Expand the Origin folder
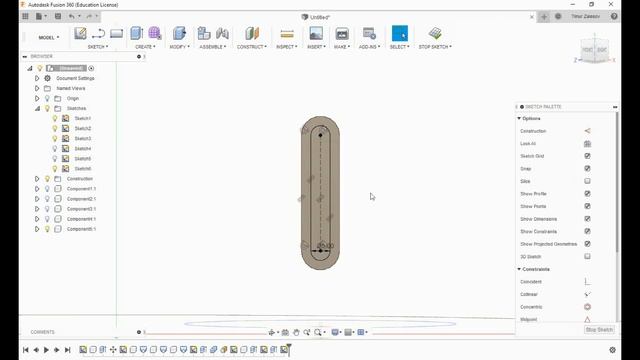This screenshot has height=360, width=640. (37, 98)
